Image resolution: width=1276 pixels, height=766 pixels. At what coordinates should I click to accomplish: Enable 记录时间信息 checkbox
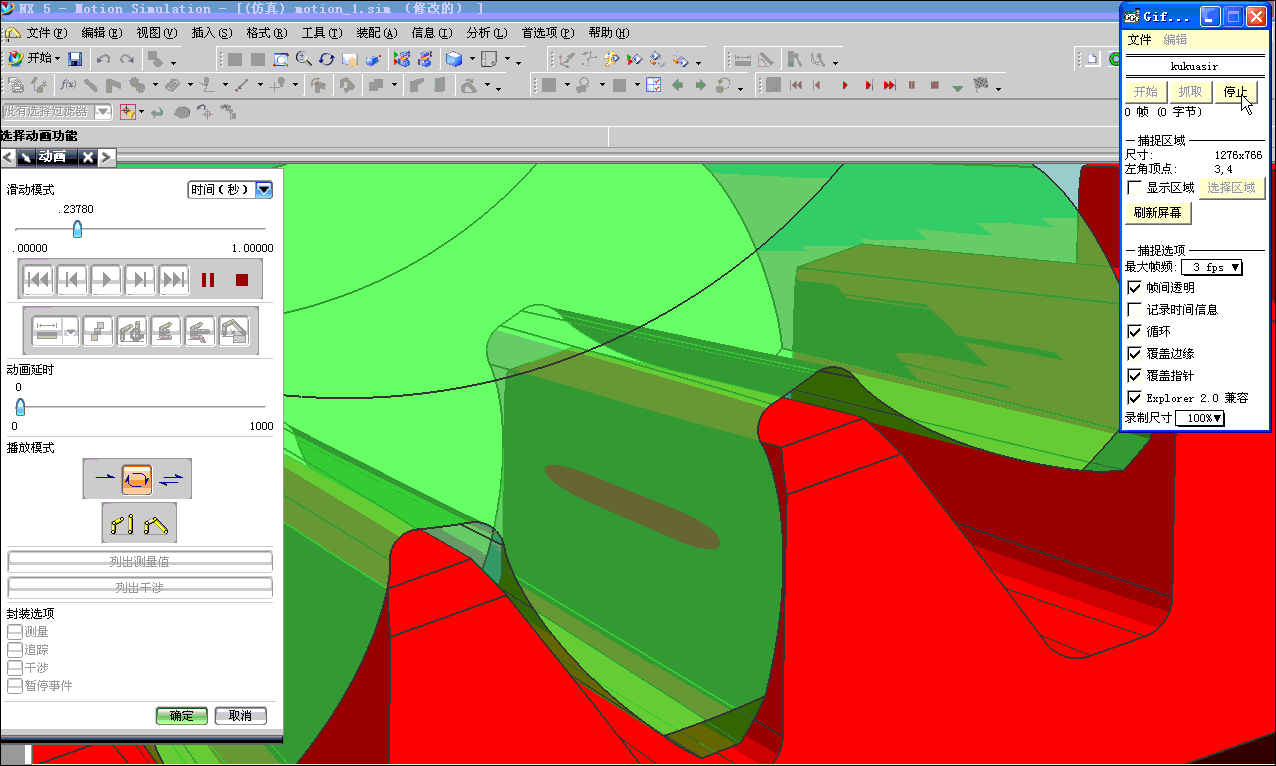[x=1134, y=309]
